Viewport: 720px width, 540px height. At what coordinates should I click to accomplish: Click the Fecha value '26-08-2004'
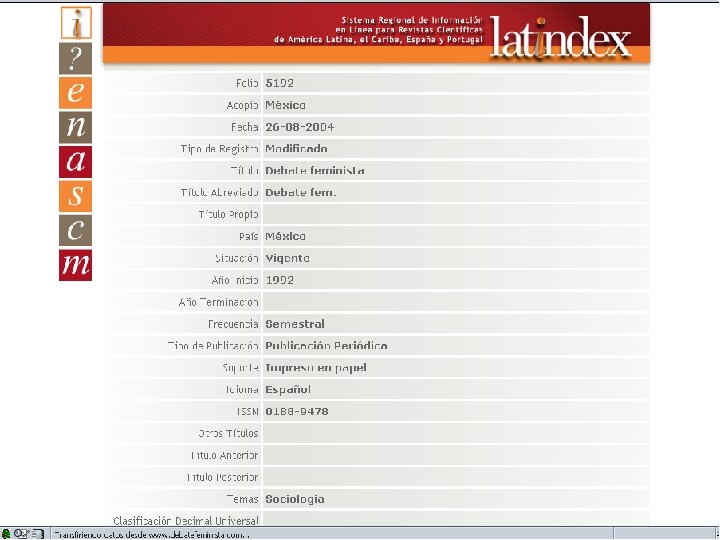tap(299, 127)
